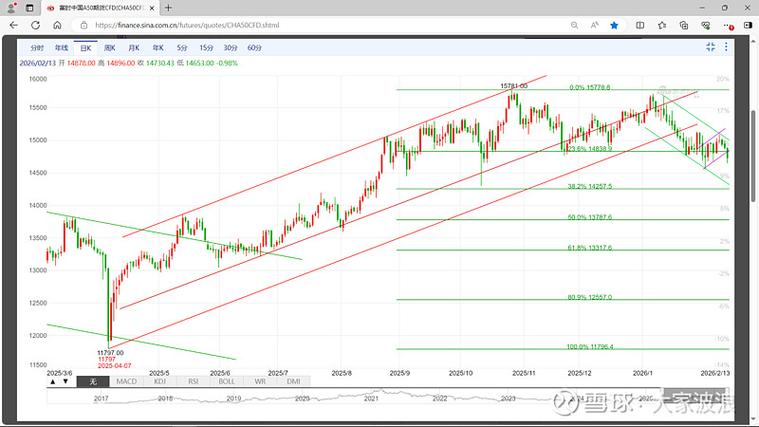
Task: Show the RSI indicator
Action: coord(193,381)
